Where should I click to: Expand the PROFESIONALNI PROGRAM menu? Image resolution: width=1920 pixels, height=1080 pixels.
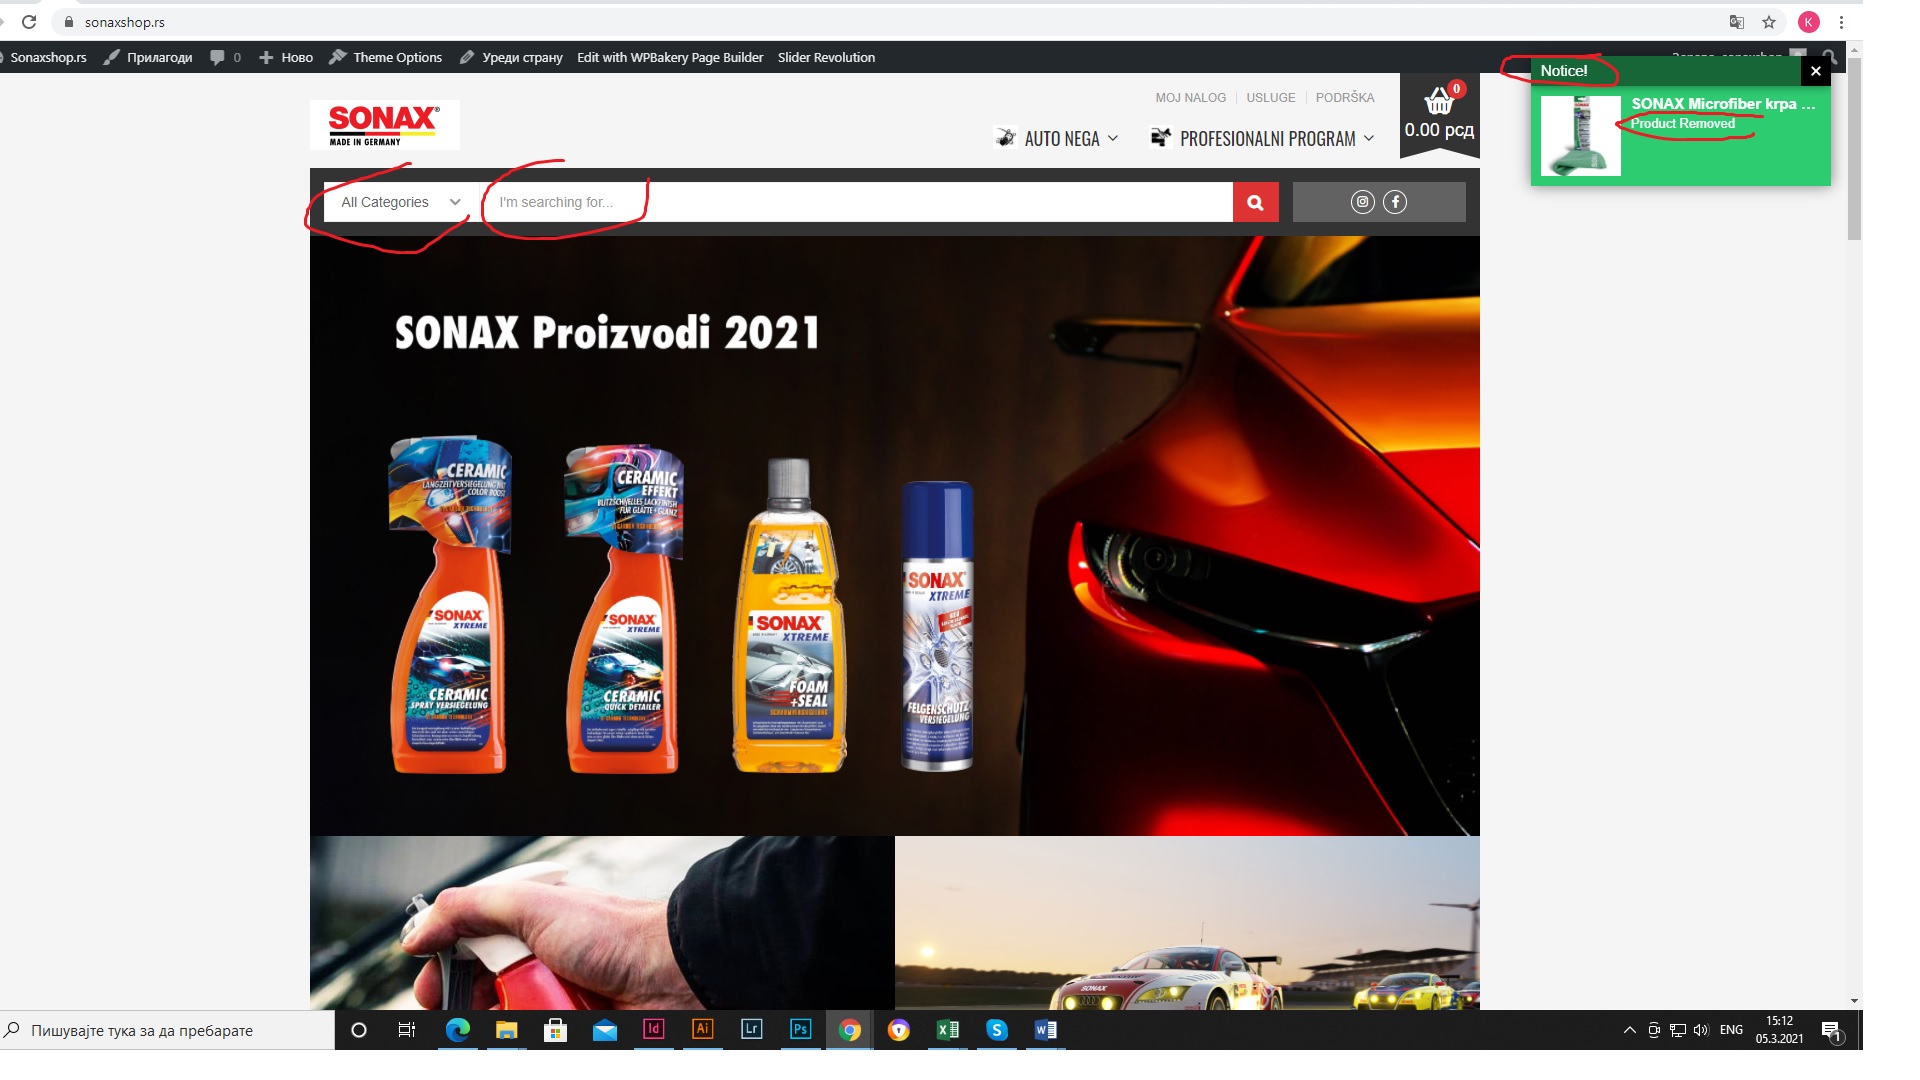(x=1263, y=138)
